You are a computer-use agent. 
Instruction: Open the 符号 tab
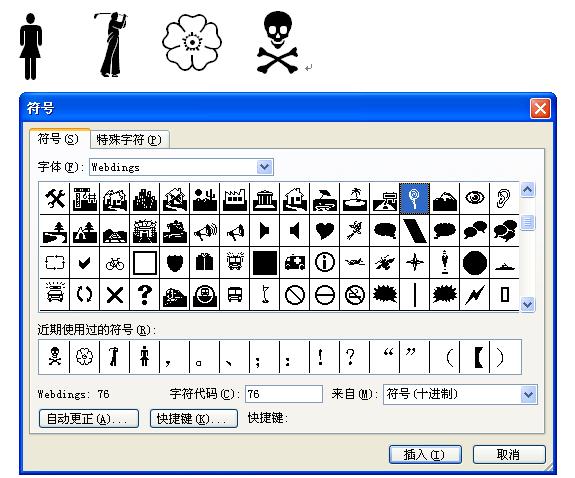click(59, 139)
